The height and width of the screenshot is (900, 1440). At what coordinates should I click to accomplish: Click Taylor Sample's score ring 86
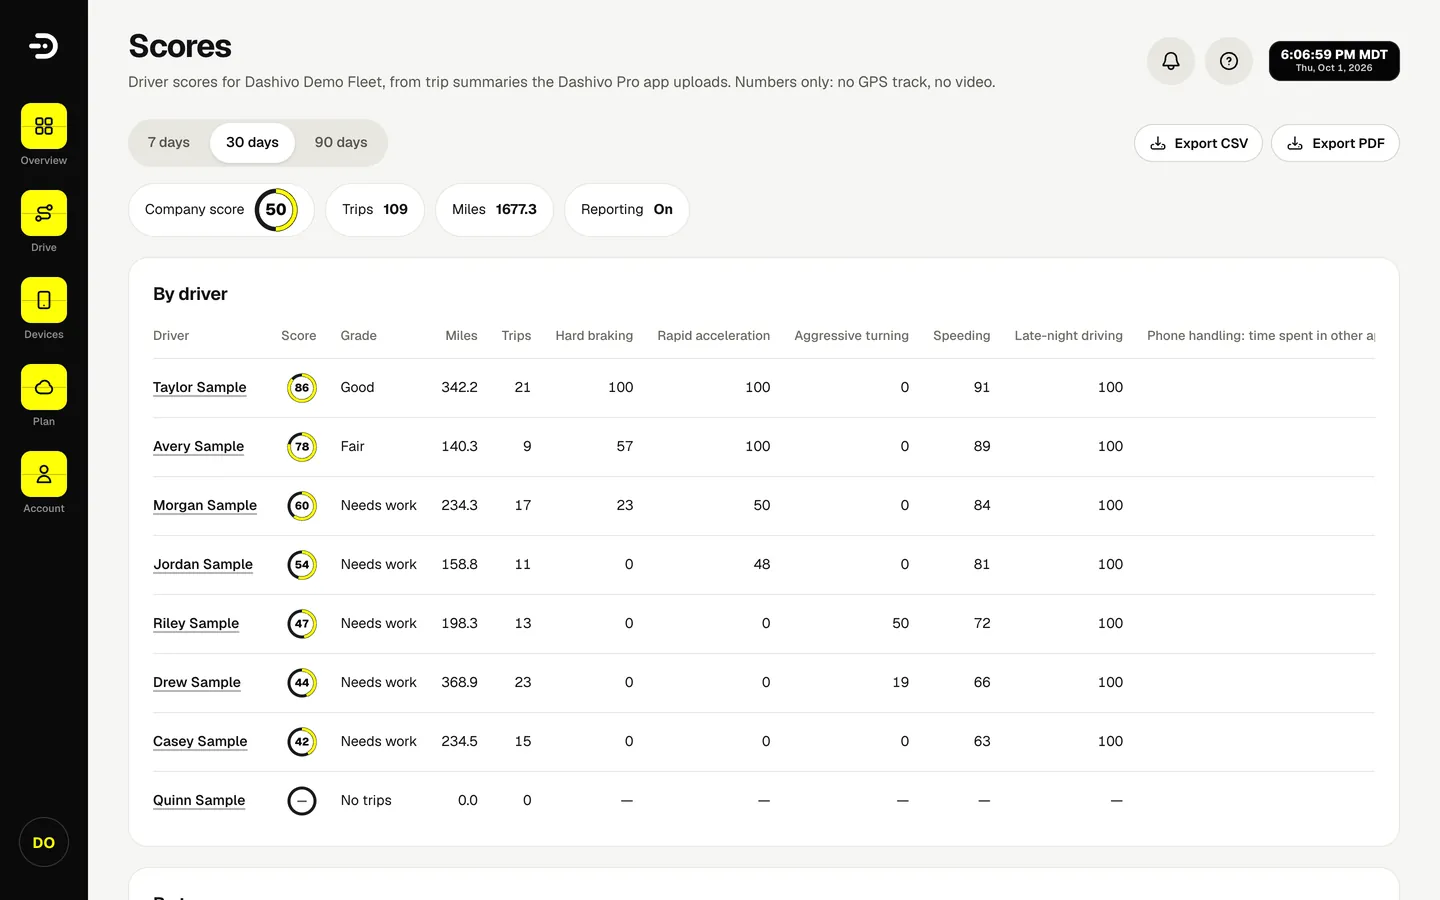click(302, 388)
